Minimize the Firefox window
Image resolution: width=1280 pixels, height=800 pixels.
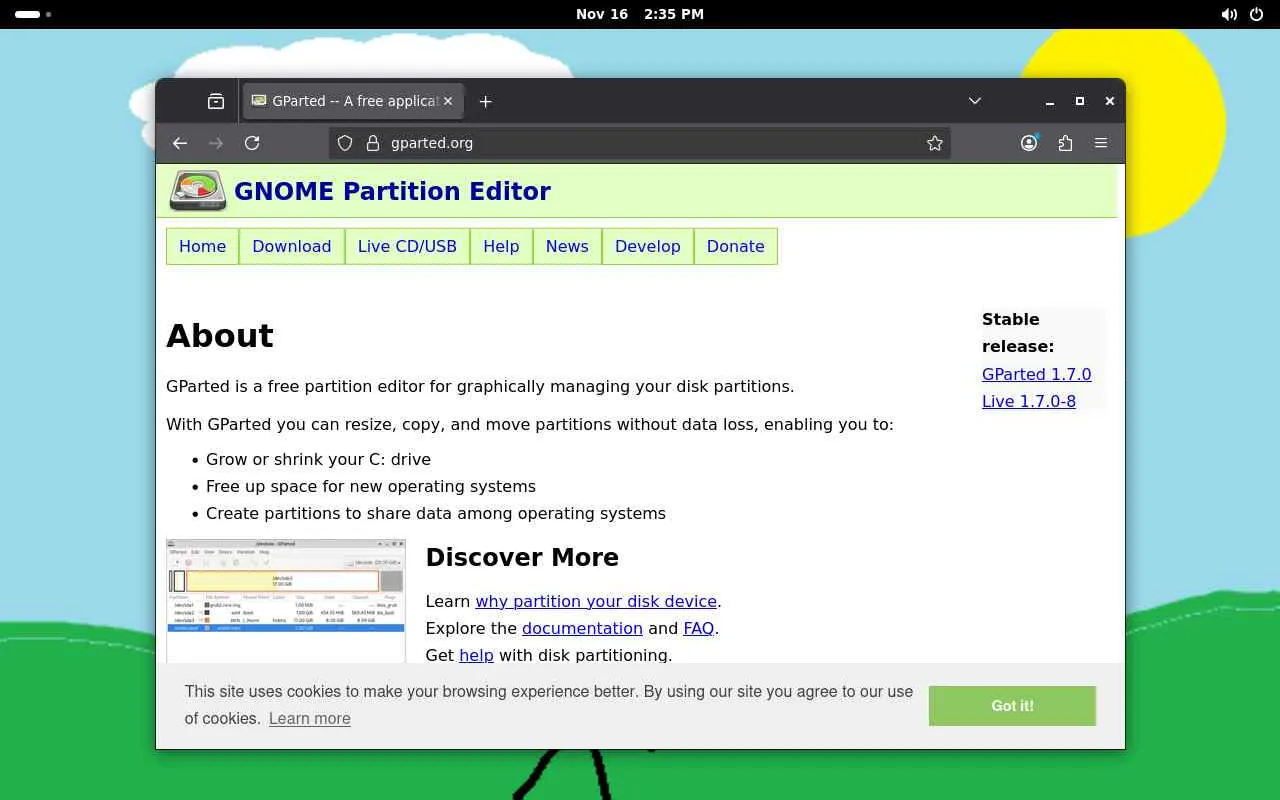[x=1050, y=101]
